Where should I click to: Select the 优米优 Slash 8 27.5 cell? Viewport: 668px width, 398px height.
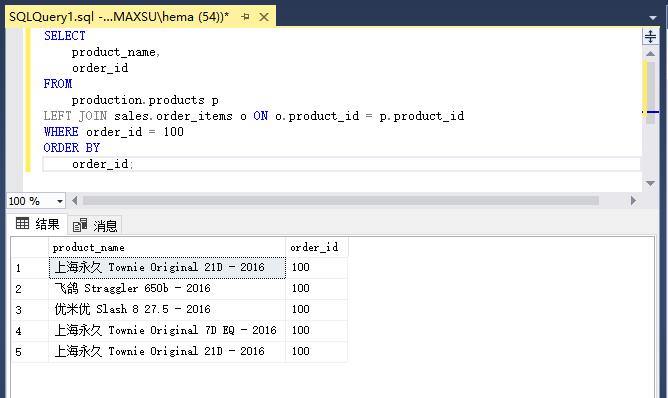(x=167, y=309)
